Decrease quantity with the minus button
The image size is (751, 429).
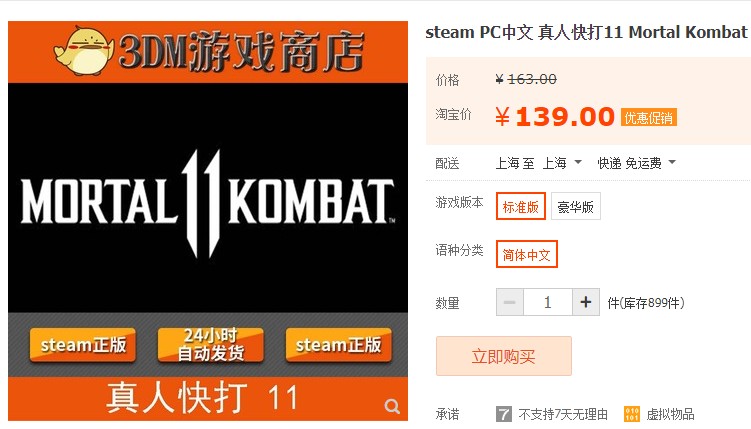click(x=510, y=302)
